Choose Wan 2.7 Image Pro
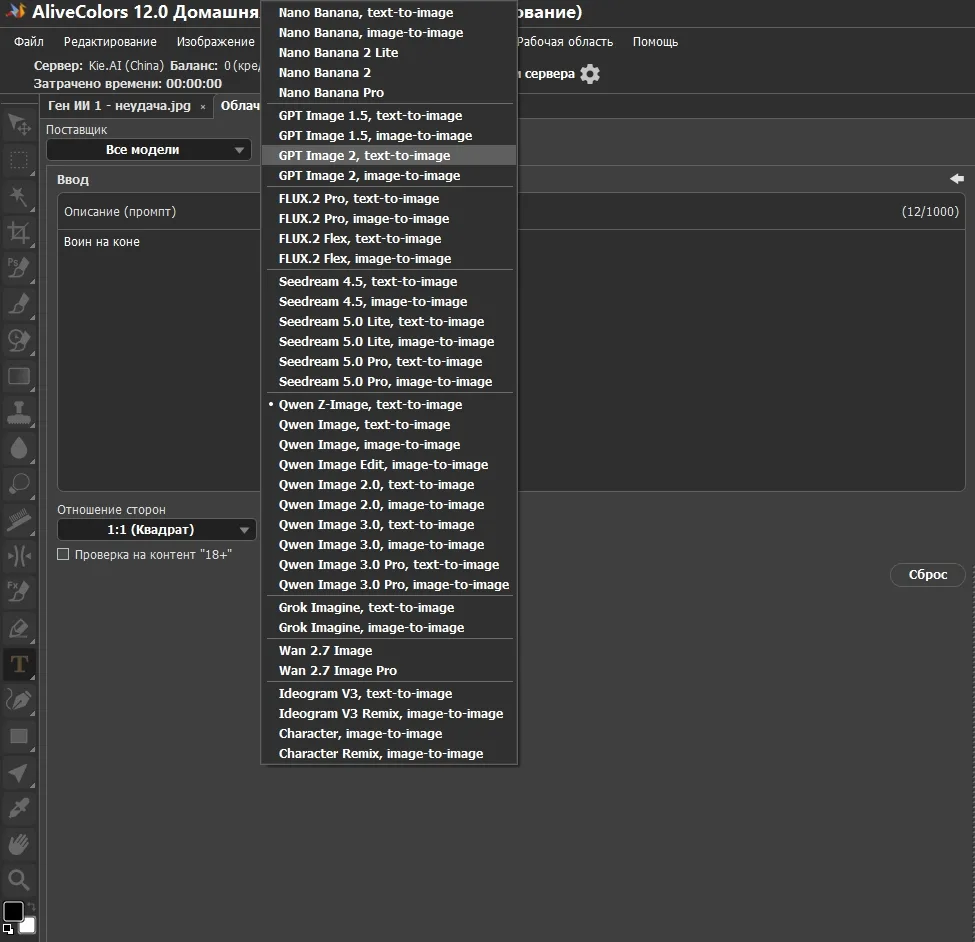Screen dimensions: 975x942 (389, 670)
